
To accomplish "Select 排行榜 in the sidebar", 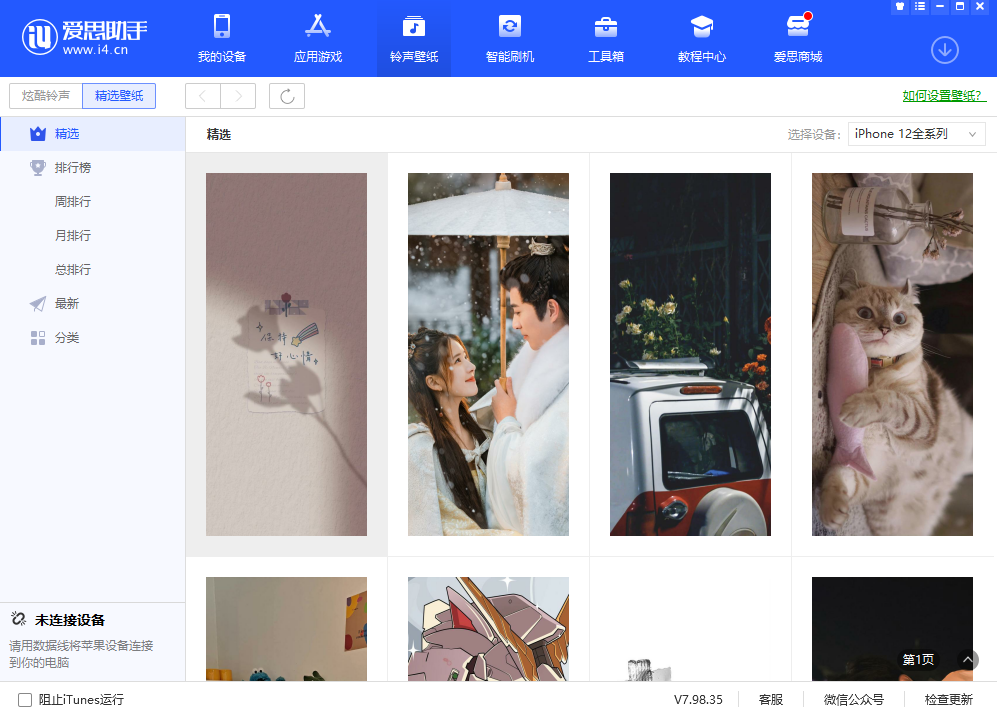I will [72, 168].
